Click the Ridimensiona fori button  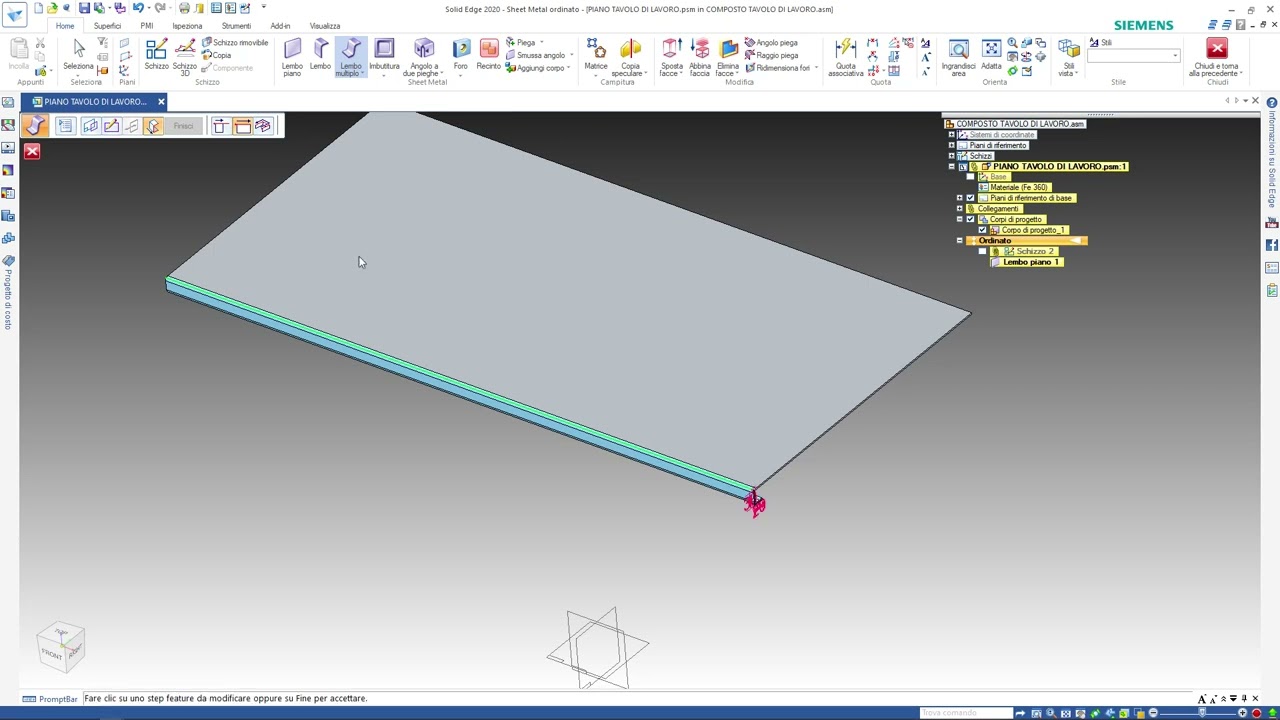[x=777, y=68]
